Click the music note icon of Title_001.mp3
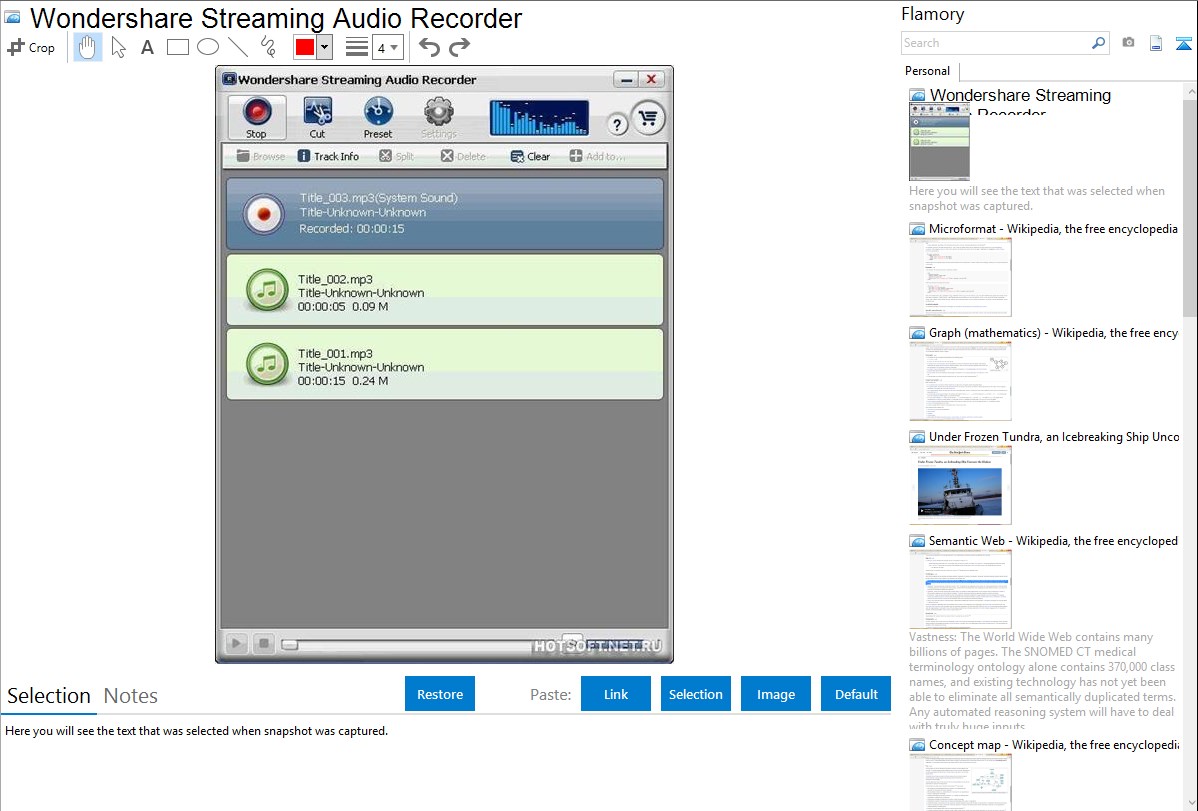 point(267,365)
